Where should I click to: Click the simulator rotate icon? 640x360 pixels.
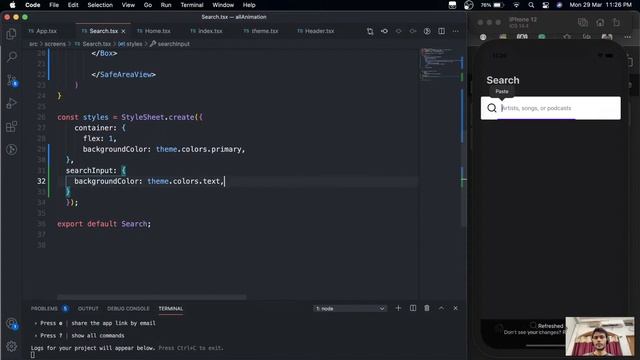pos(616,22)
